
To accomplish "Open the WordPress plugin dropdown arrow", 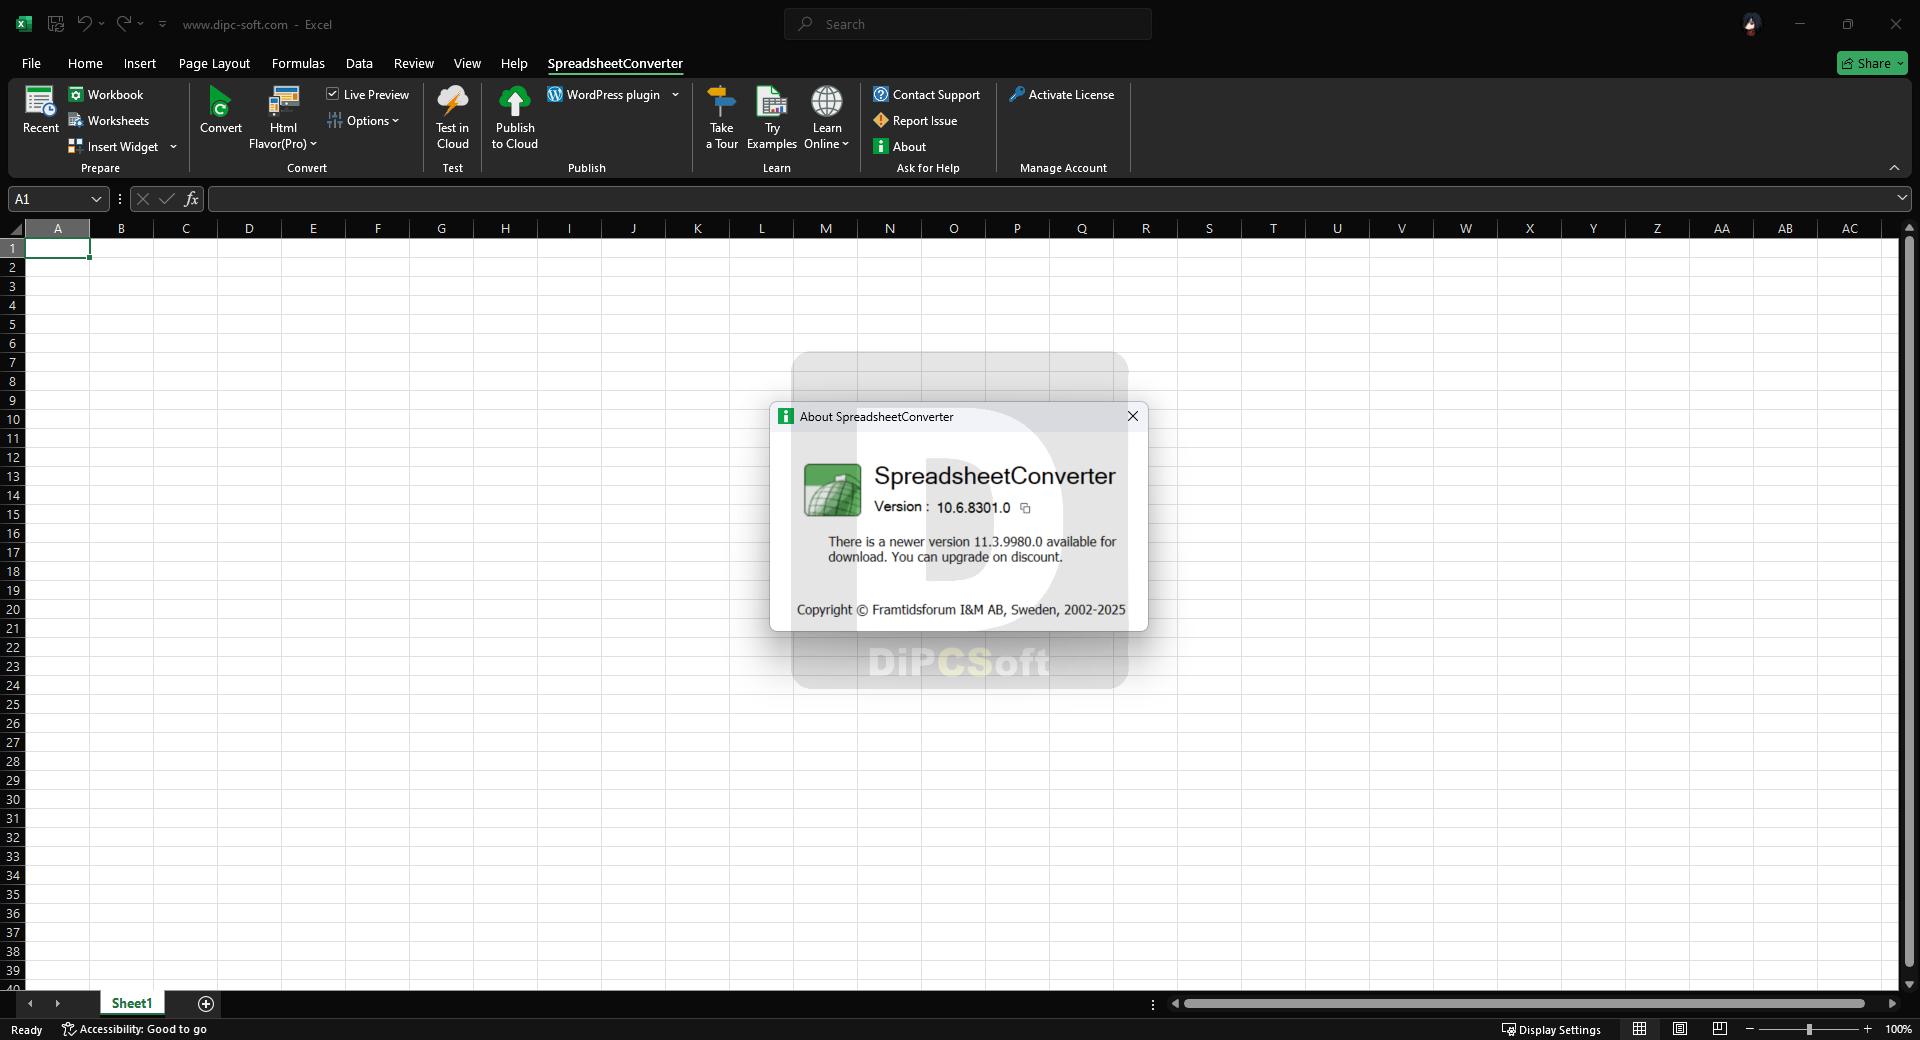I will [x=675, y=94].
